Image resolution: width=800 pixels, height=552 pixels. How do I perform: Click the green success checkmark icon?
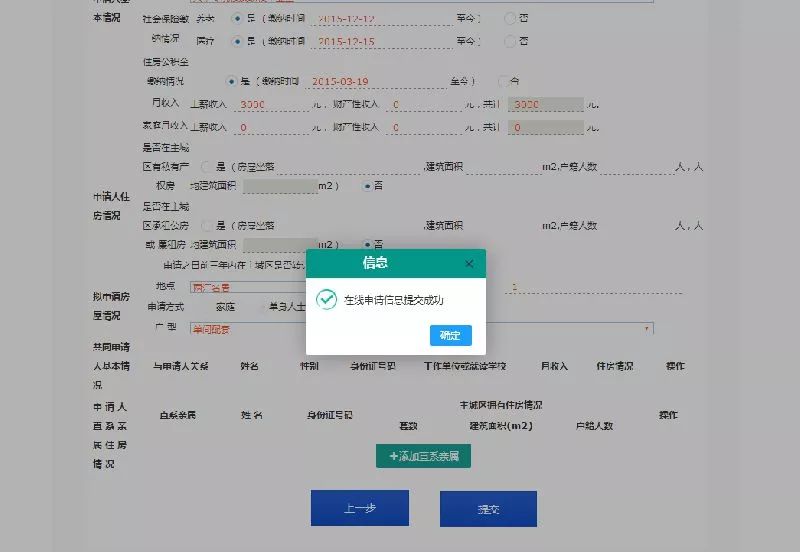[x=327, y=299]
